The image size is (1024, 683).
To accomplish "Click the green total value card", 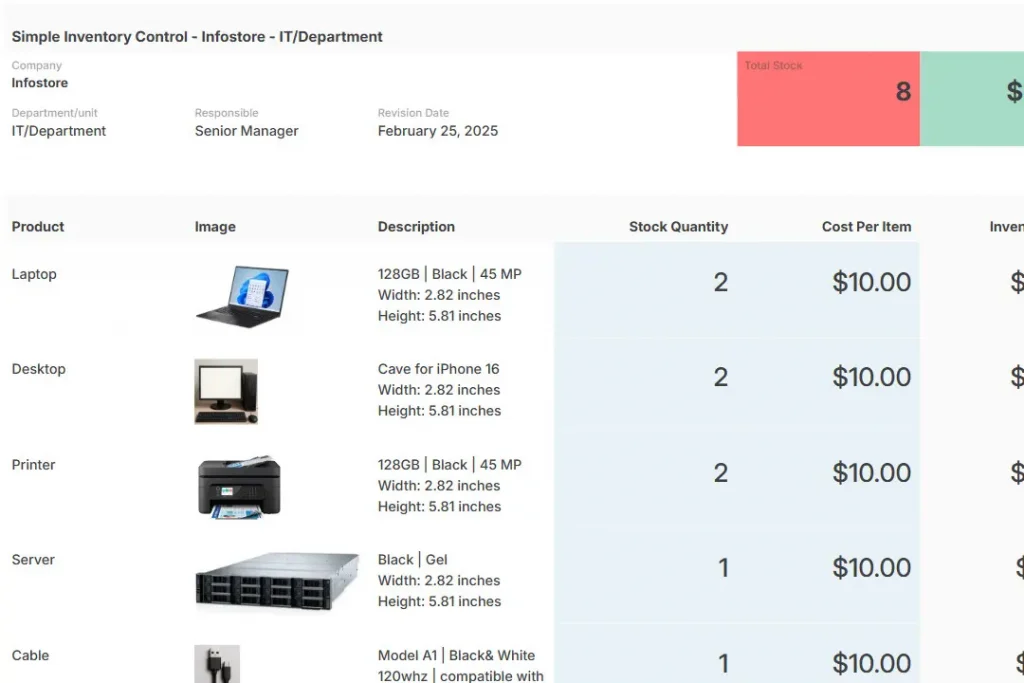I will pos(972,99).
